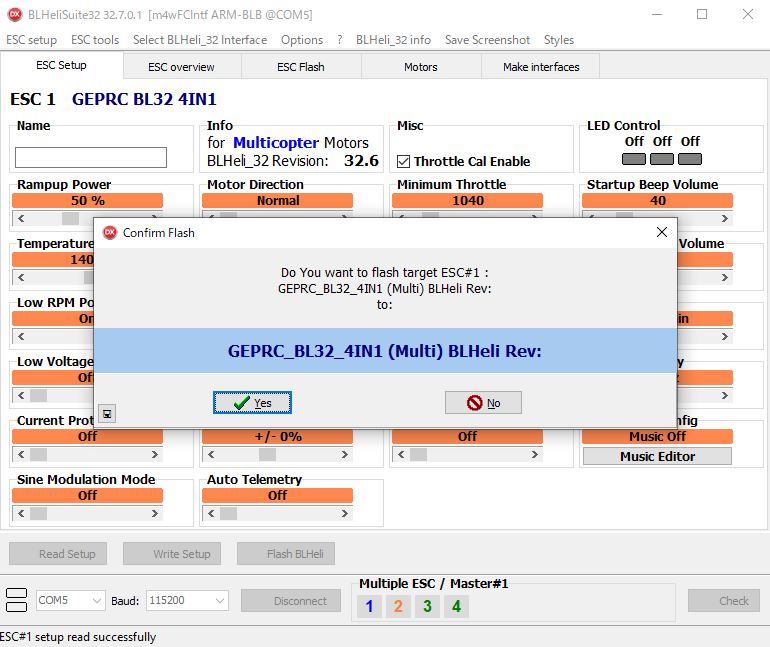
Task: Click Rampup Power slider thumb
Action: [x=70, y=218]
